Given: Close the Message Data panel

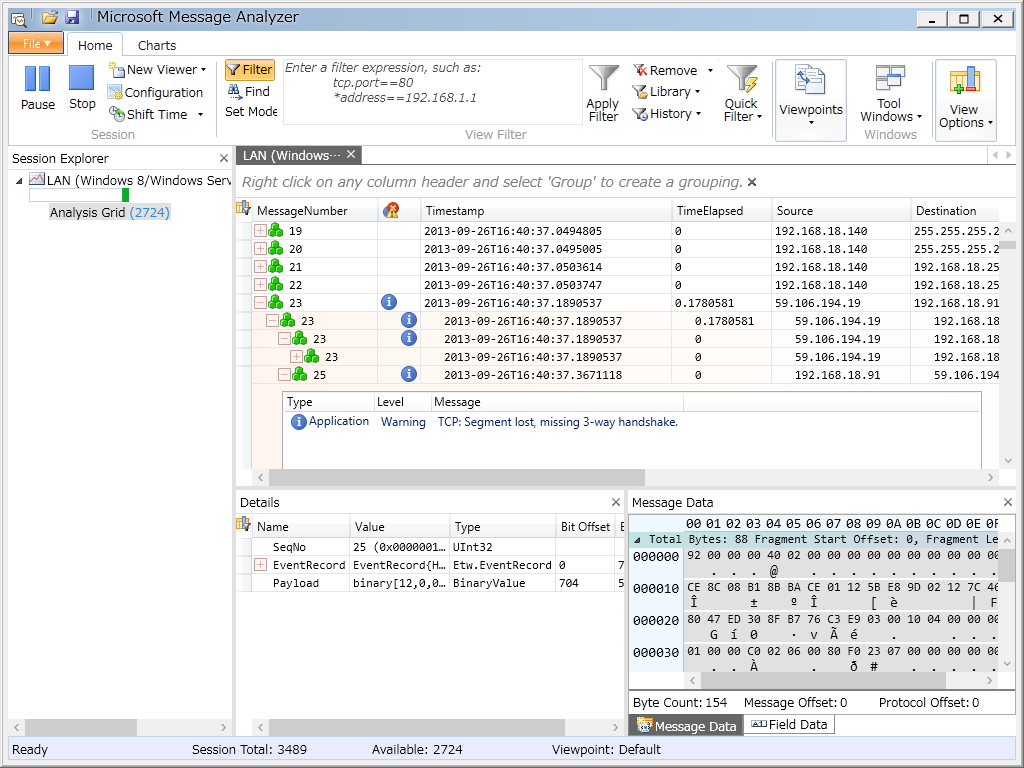Looking at the screenshot, I should pyautogui.click(x=1008, y=502).
